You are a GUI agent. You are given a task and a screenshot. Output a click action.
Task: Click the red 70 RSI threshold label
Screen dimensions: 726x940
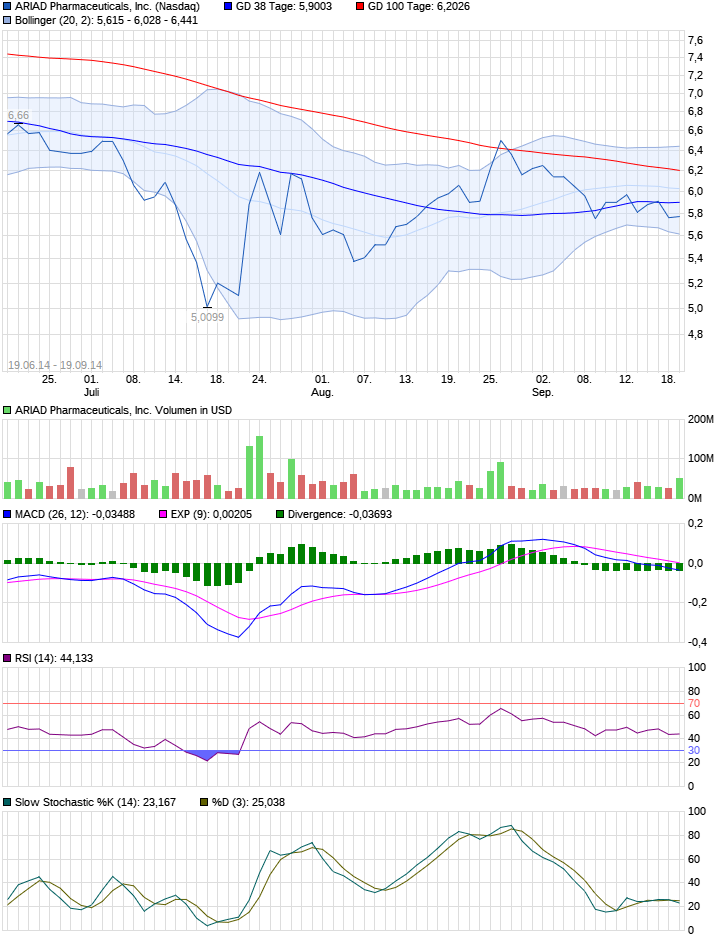(x=694, y=703)
